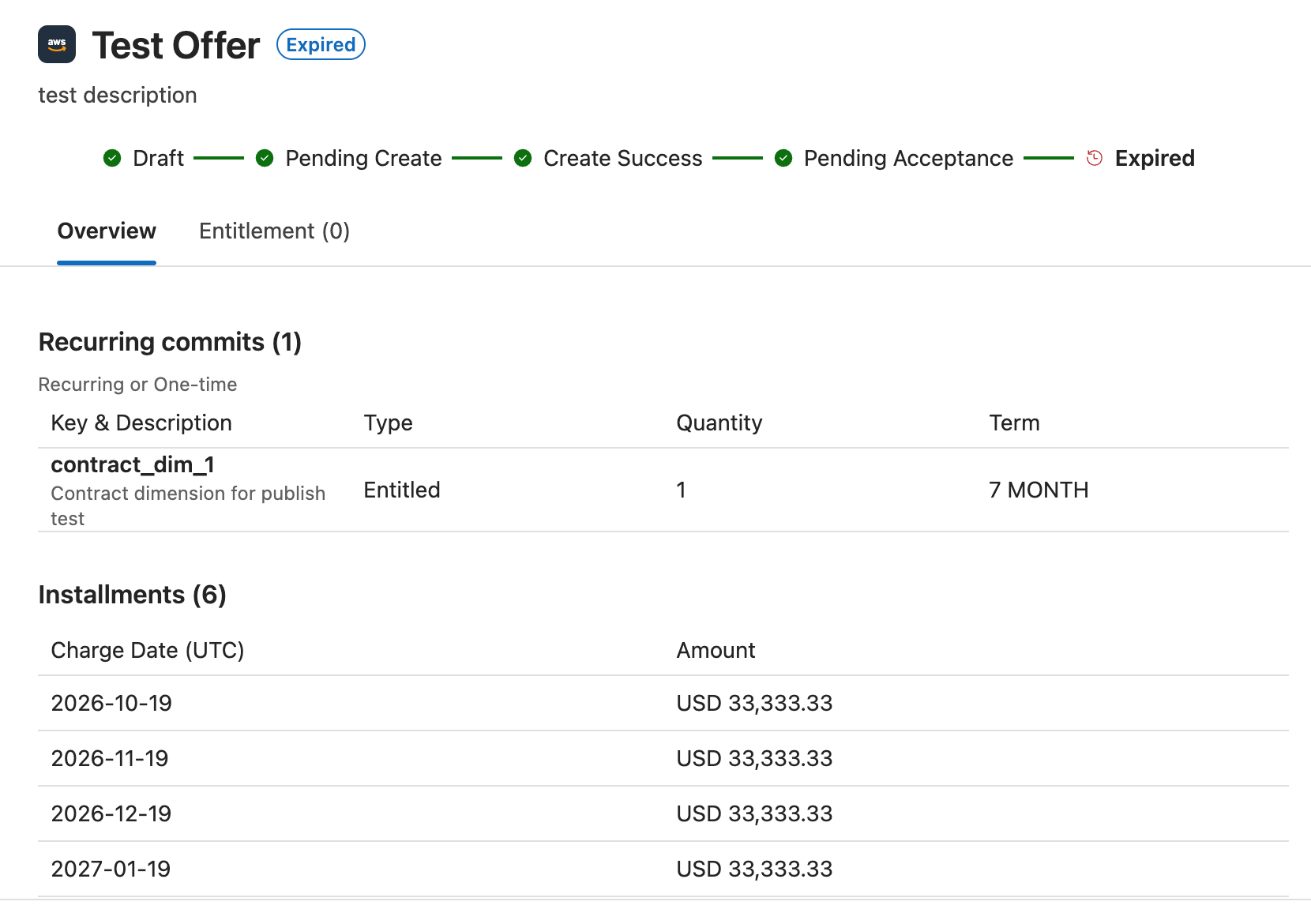This screenshot has height=924, width=1311.
Task: Select the Create Success step label
Action: (x=623, y=158)
